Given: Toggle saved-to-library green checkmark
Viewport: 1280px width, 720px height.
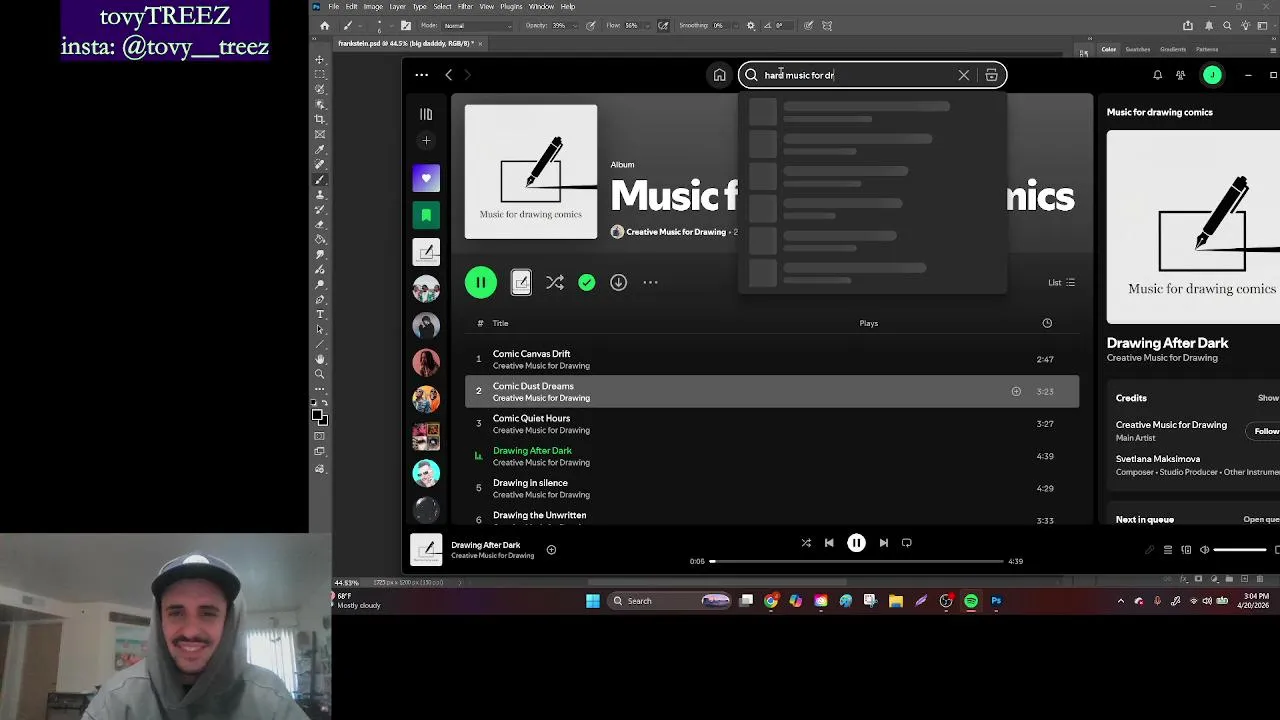Looking at the screenshot, I should coord(587,283).
